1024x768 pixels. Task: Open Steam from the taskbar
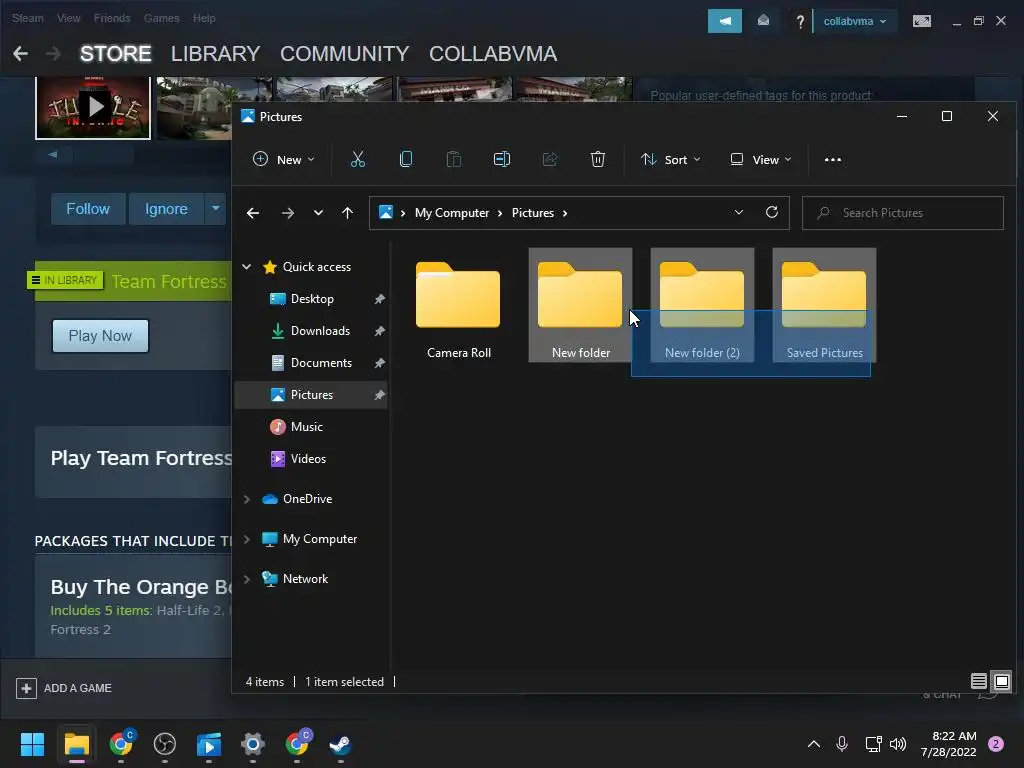pyautogui.click(x=340, y=744)
